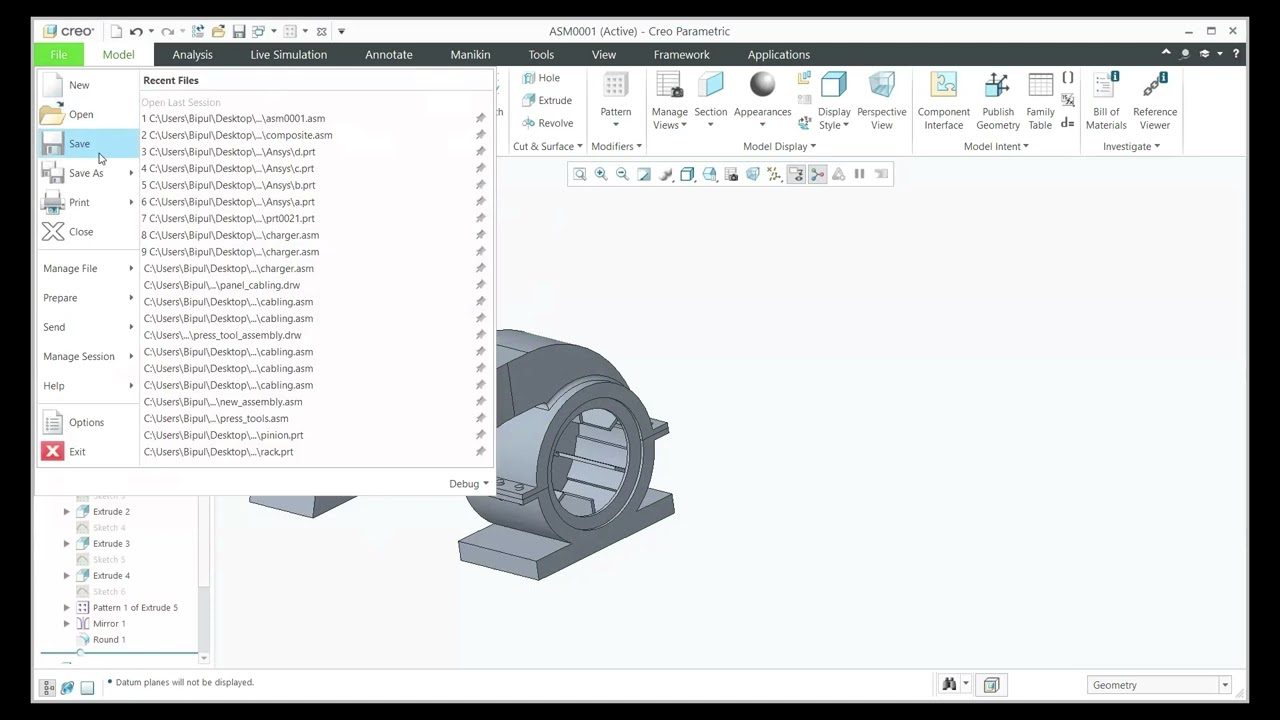Launch the Reference Viewer
This screenshot has height=720, width=1280.
coord(1155,100)
